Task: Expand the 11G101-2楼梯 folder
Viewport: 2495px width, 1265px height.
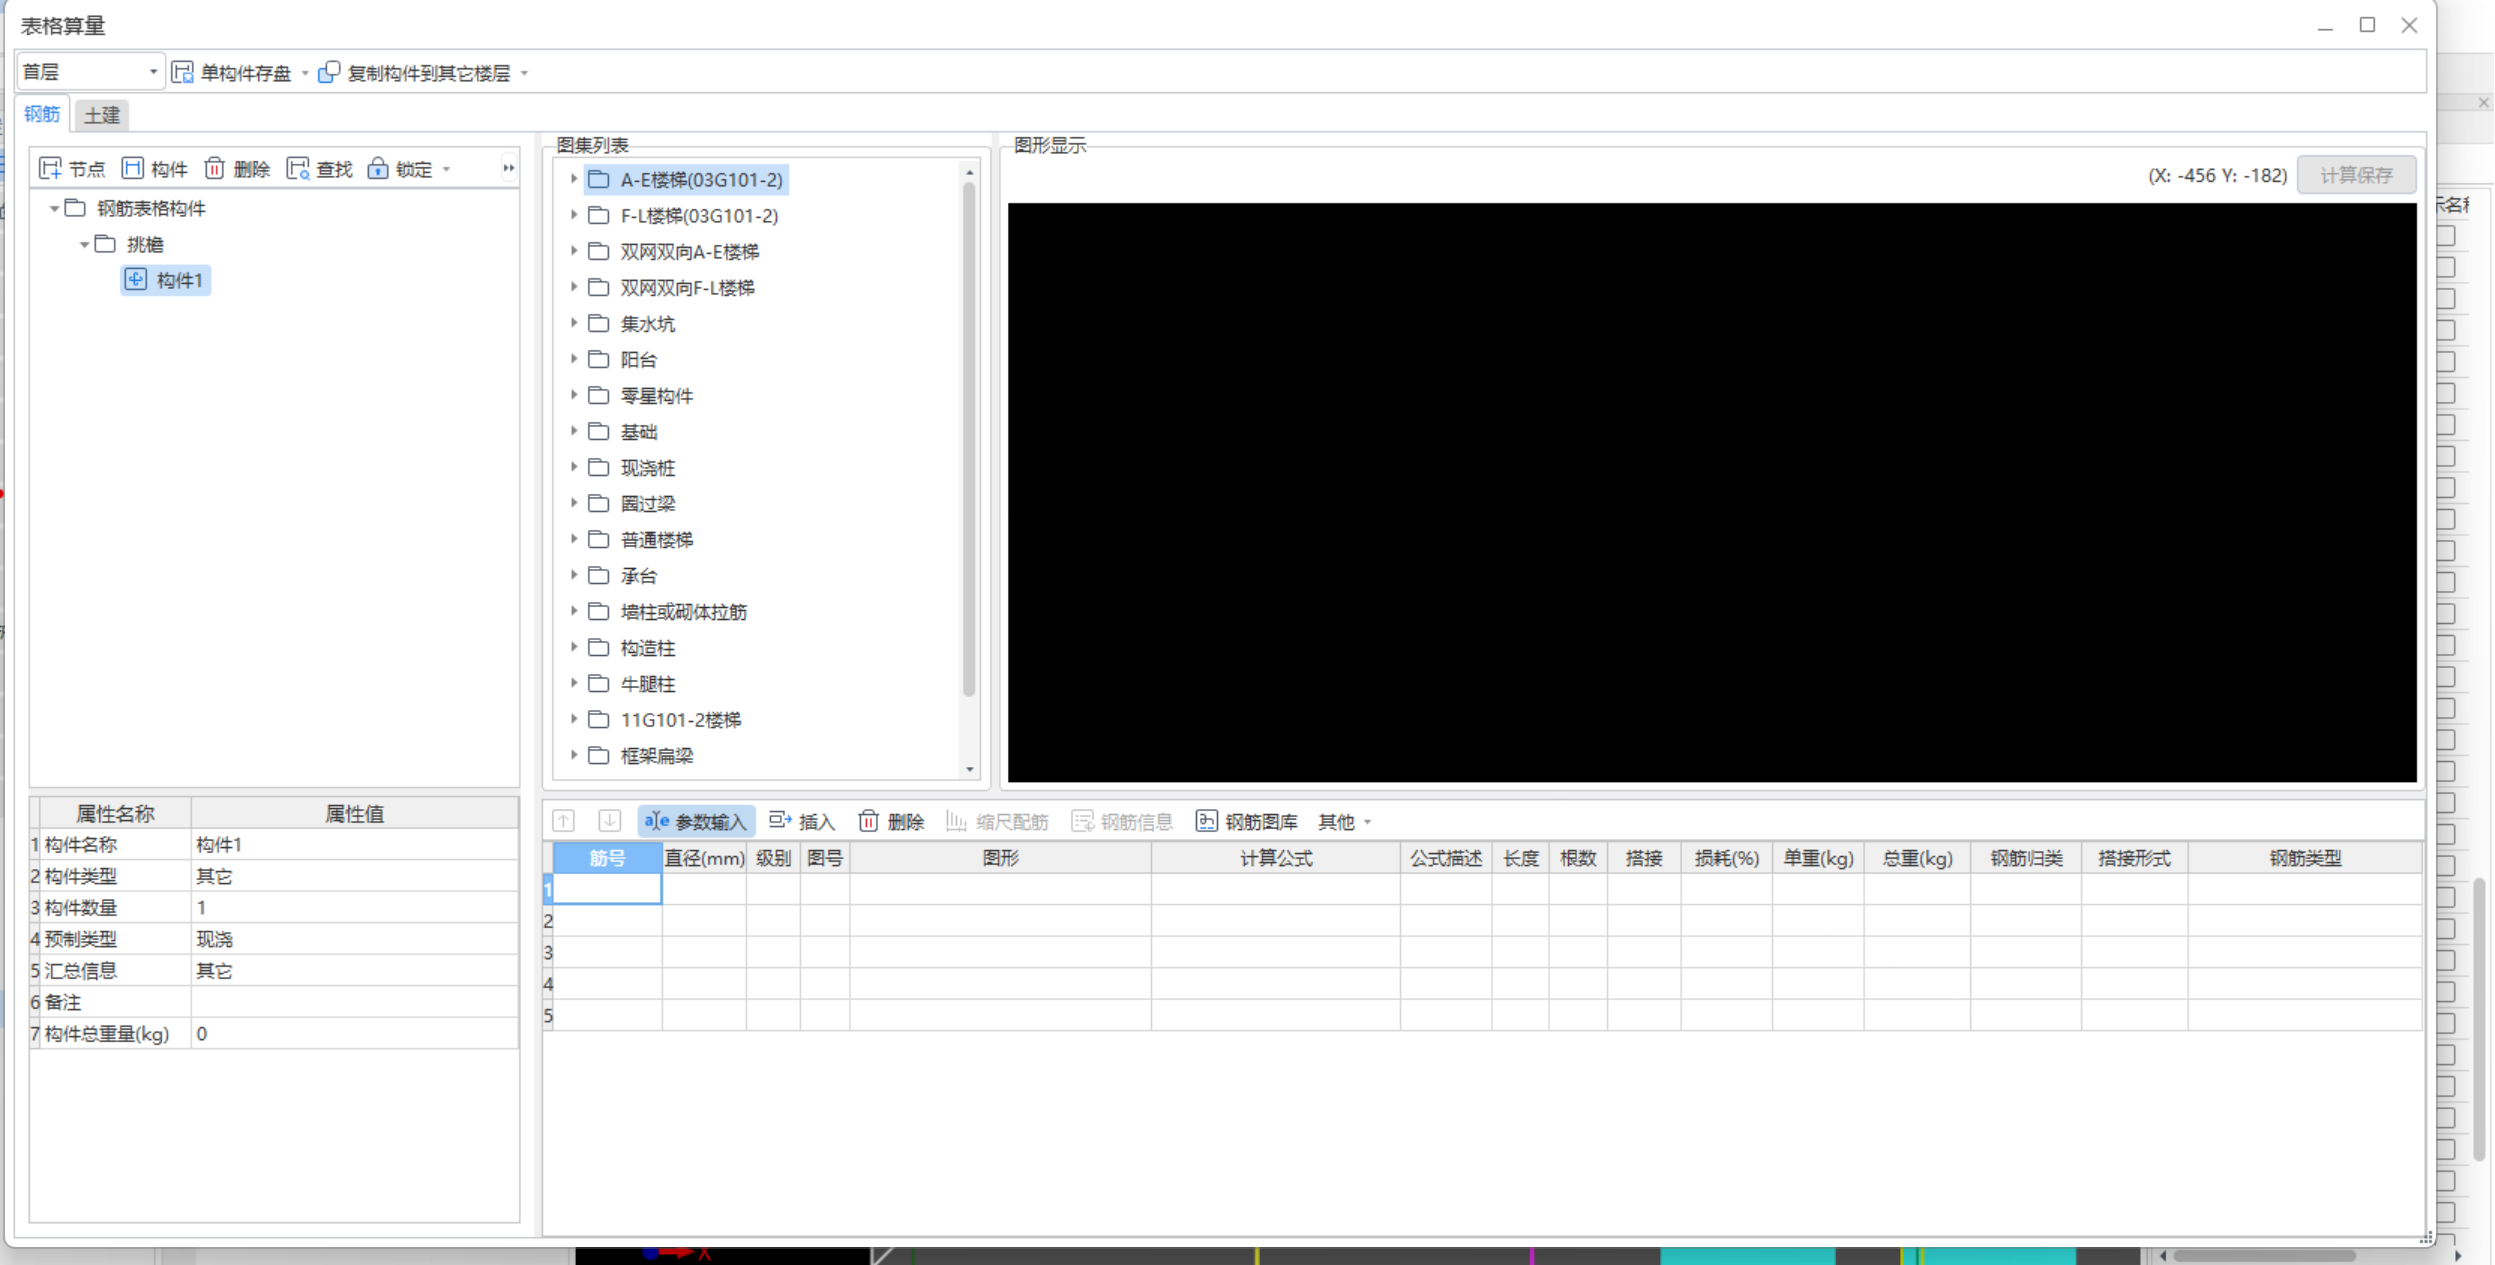Action: [574, 719]
